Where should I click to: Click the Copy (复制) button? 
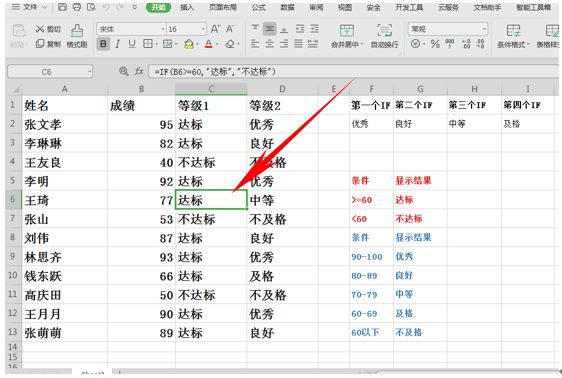coord(48,44)
